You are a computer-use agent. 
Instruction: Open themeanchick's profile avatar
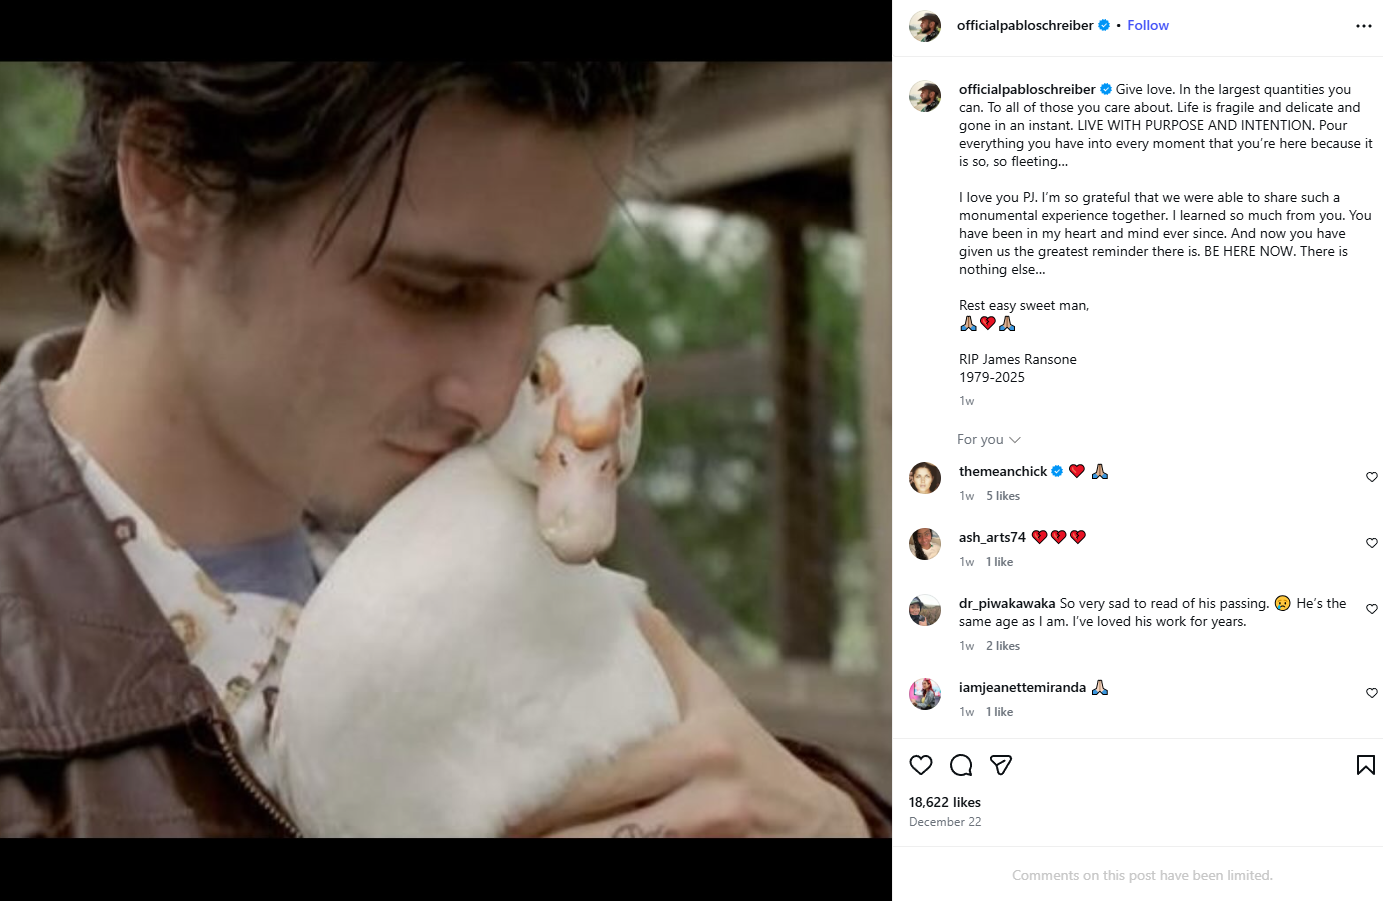925,478
